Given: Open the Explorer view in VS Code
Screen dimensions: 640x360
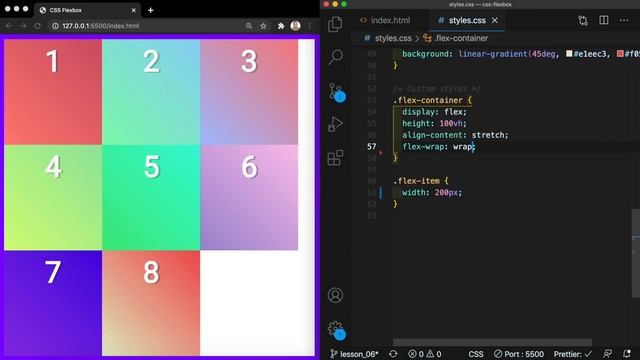Looking at the screenshot, I should pos(335,24).
